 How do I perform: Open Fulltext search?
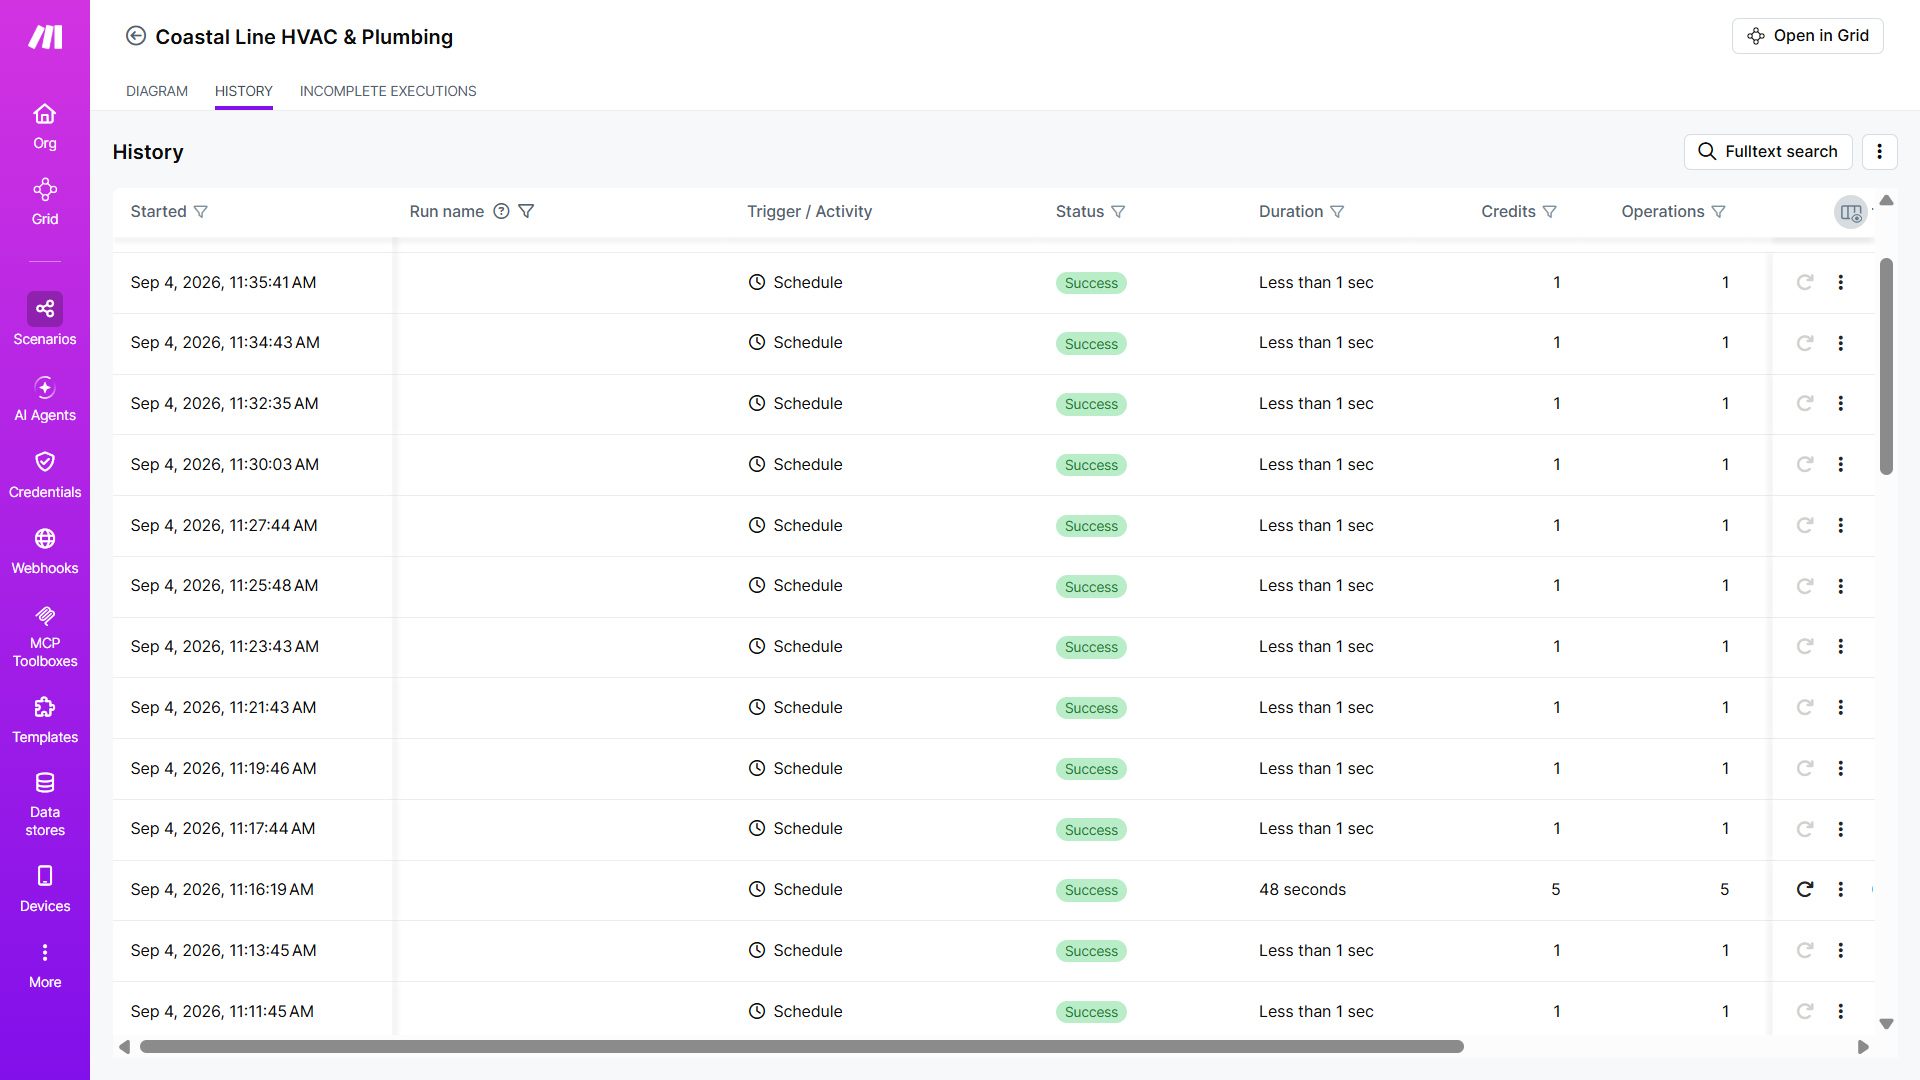point(1768,151)
